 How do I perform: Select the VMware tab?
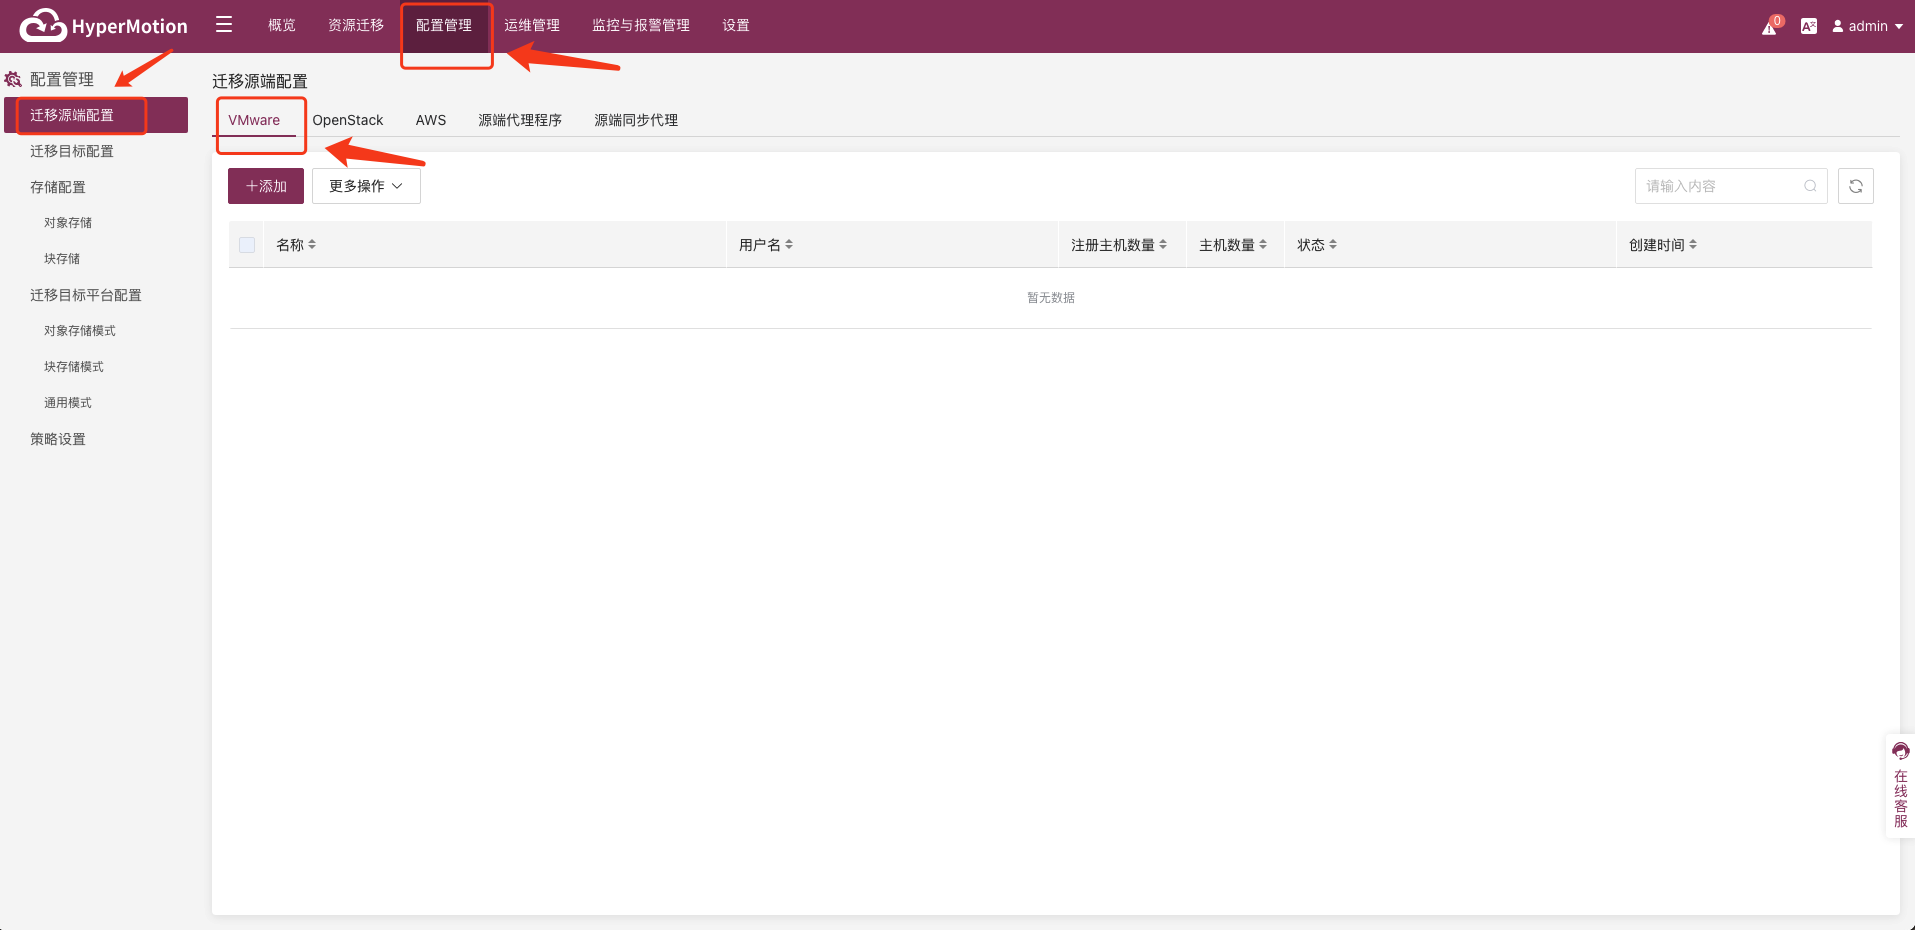254,120
